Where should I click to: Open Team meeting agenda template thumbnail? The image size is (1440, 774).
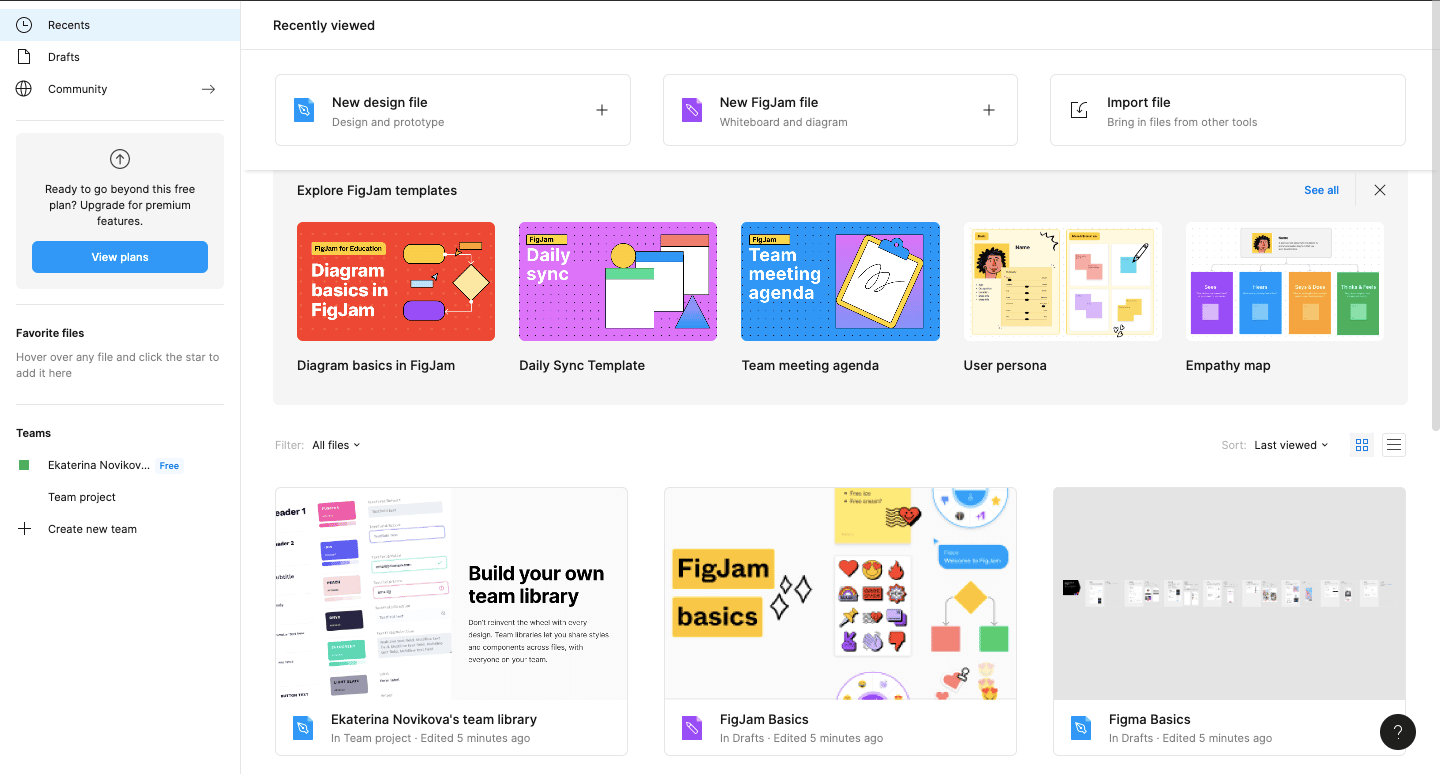840,281
